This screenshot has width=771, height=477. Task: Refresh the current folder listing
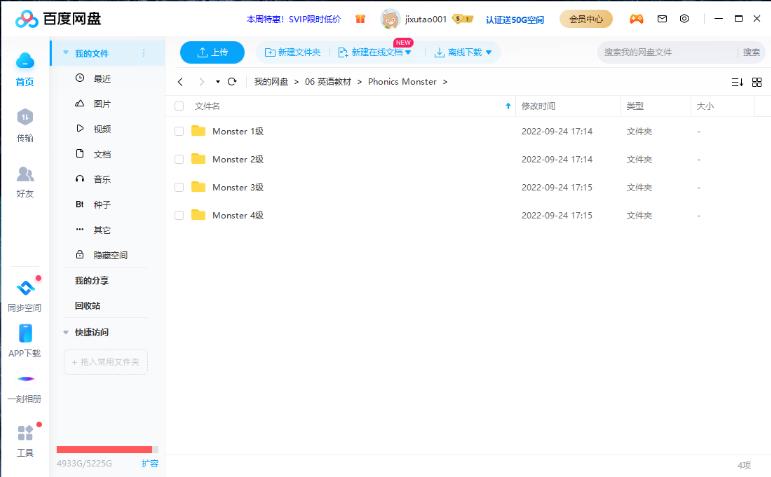coord(232,82)
